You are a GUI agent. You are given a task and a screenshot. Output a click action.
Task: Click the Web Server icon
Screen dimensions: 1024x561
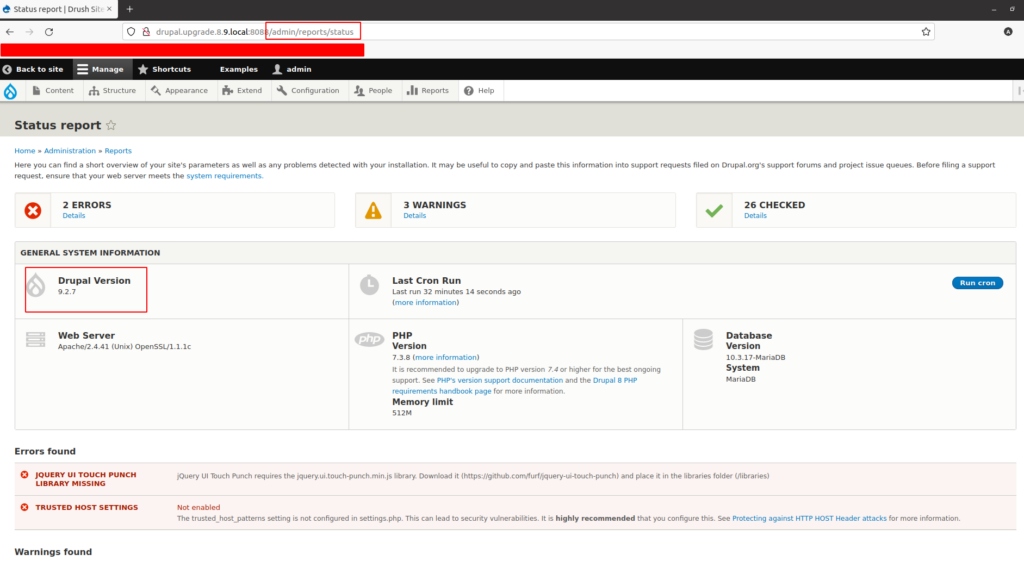(x=35, y=340)
